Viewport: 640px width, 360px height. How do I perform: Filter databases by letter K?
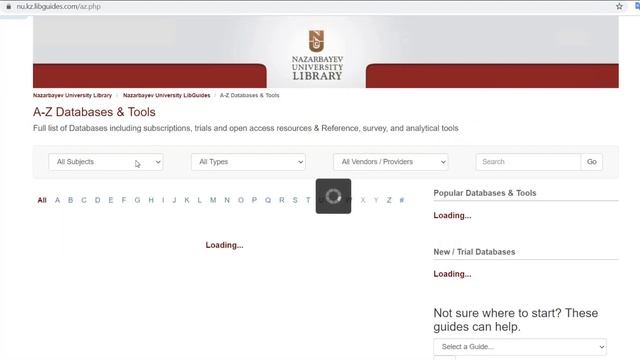coord(187,200)
